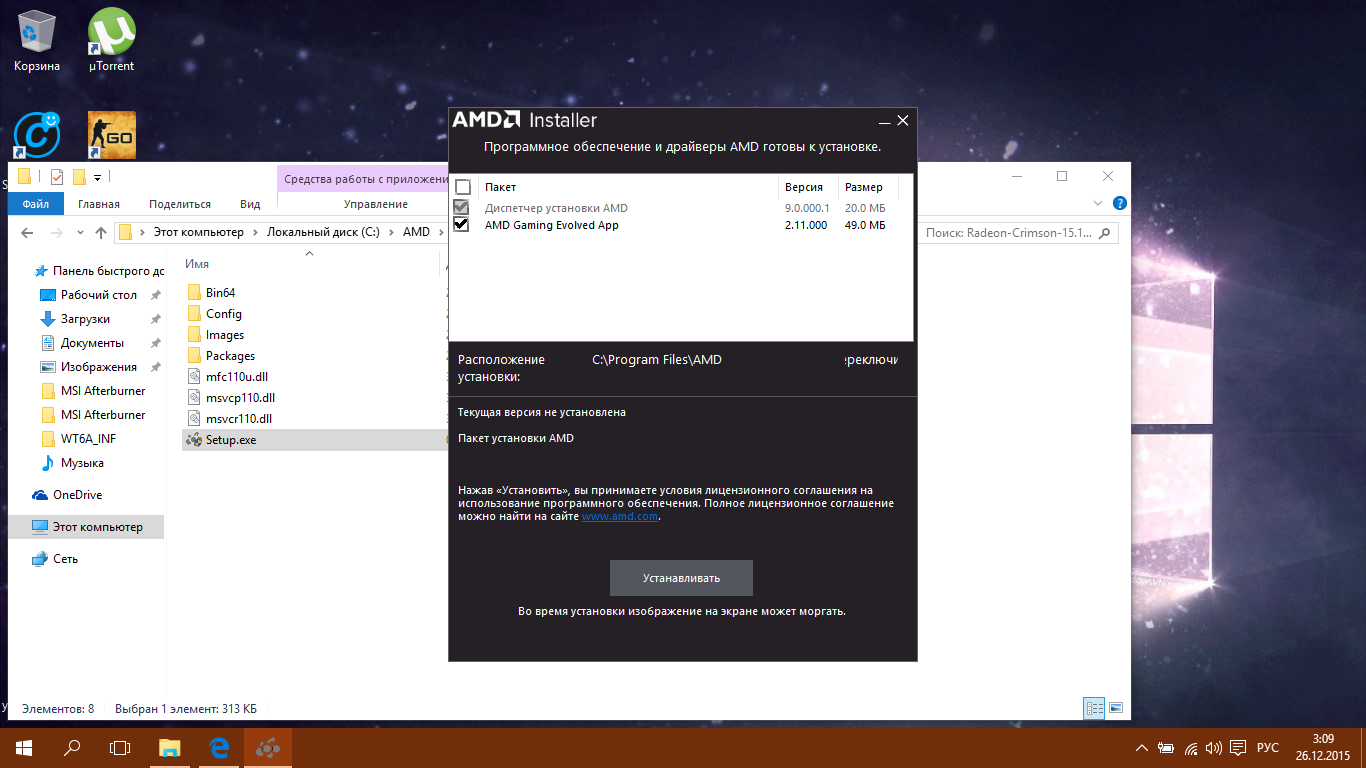This screenshot has height=768, width=1366.
Task: Switch to the Вид ribbon tab
Action: click(250, 204)
